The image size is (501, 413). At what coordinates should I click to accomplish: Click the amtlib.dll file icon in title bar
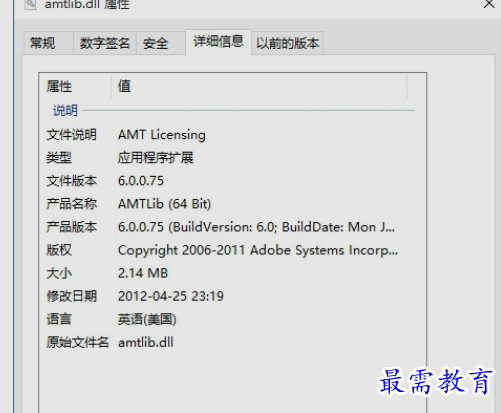(30, 4)
